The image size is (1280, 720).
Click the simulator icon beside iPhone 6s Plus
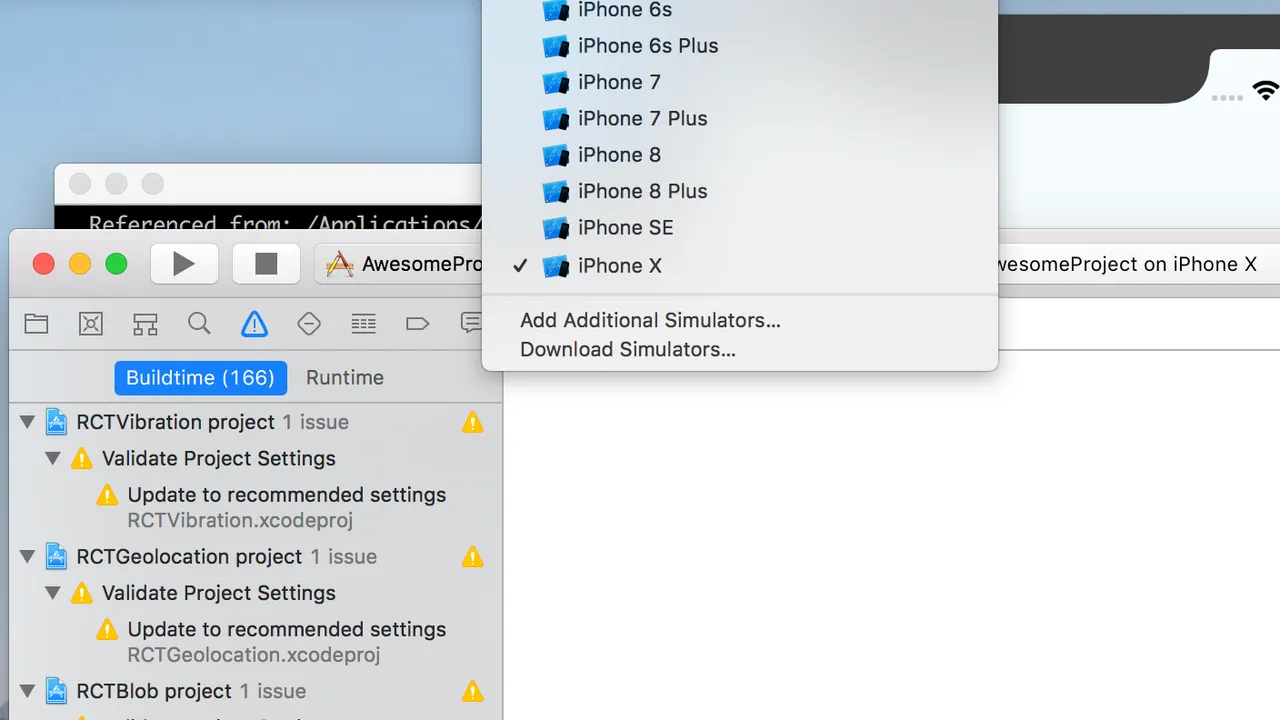pyautogui.click(x=556, y=46)
